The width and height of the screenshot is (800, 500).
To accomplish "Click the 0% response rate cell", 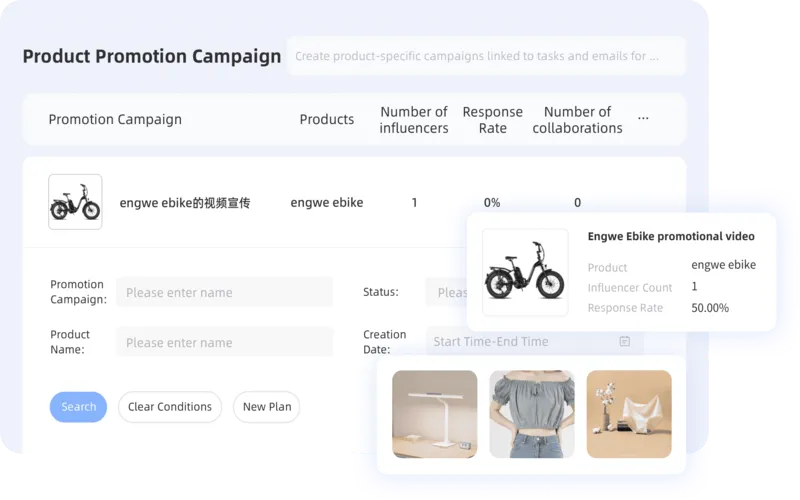I will coord(492,203).
